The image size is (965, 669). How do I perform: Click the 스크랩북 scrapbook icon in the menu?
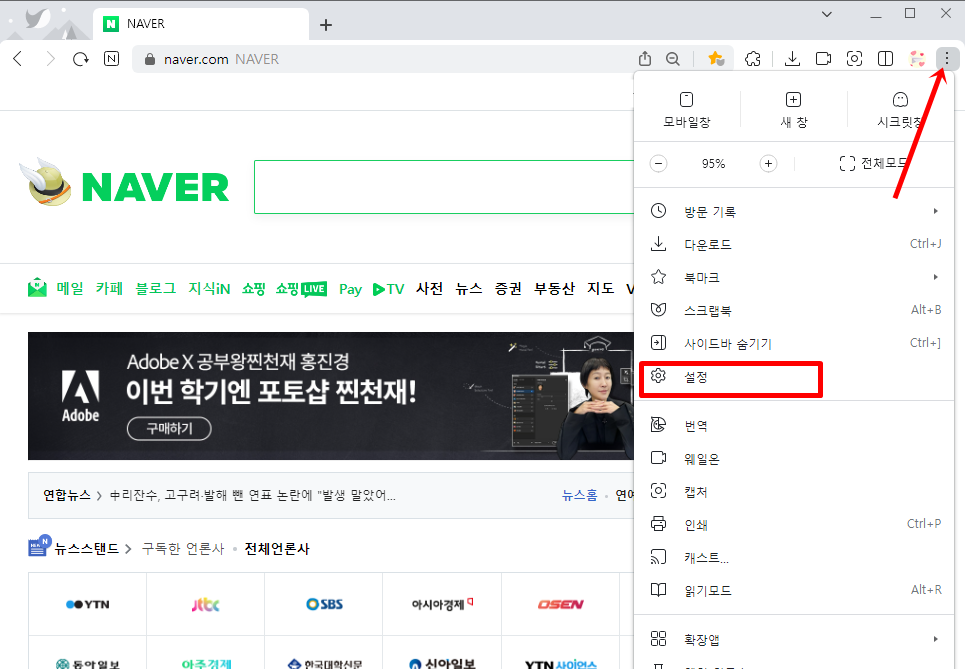pos(659,310)
